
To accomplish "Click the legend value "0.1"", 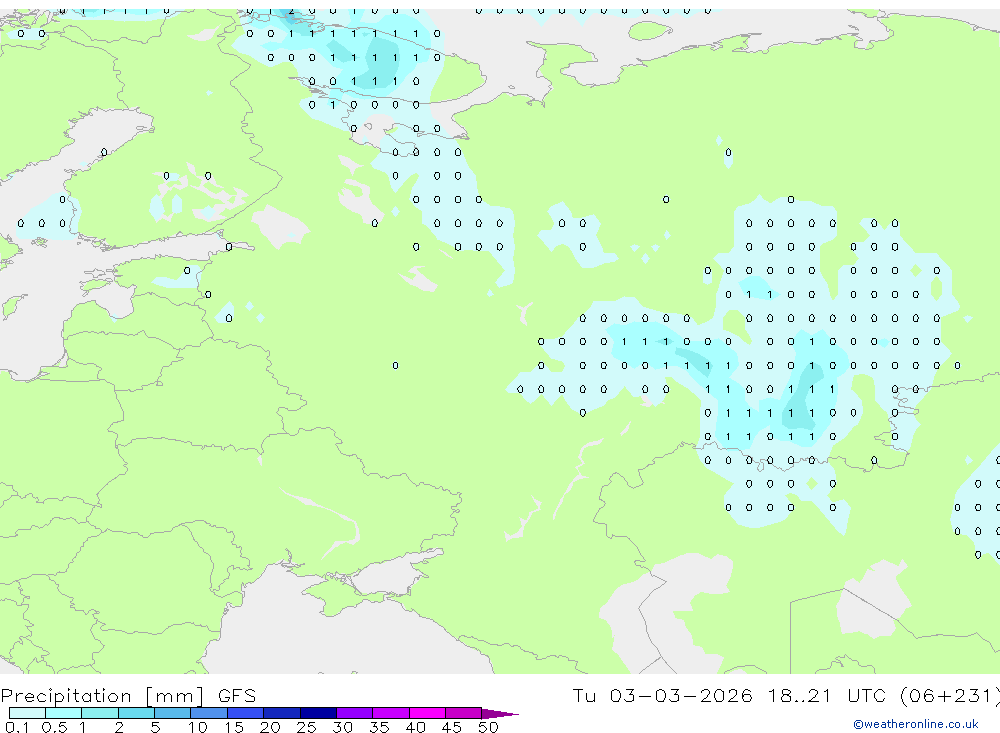I will pyautogui.click(x=17, y=727).
